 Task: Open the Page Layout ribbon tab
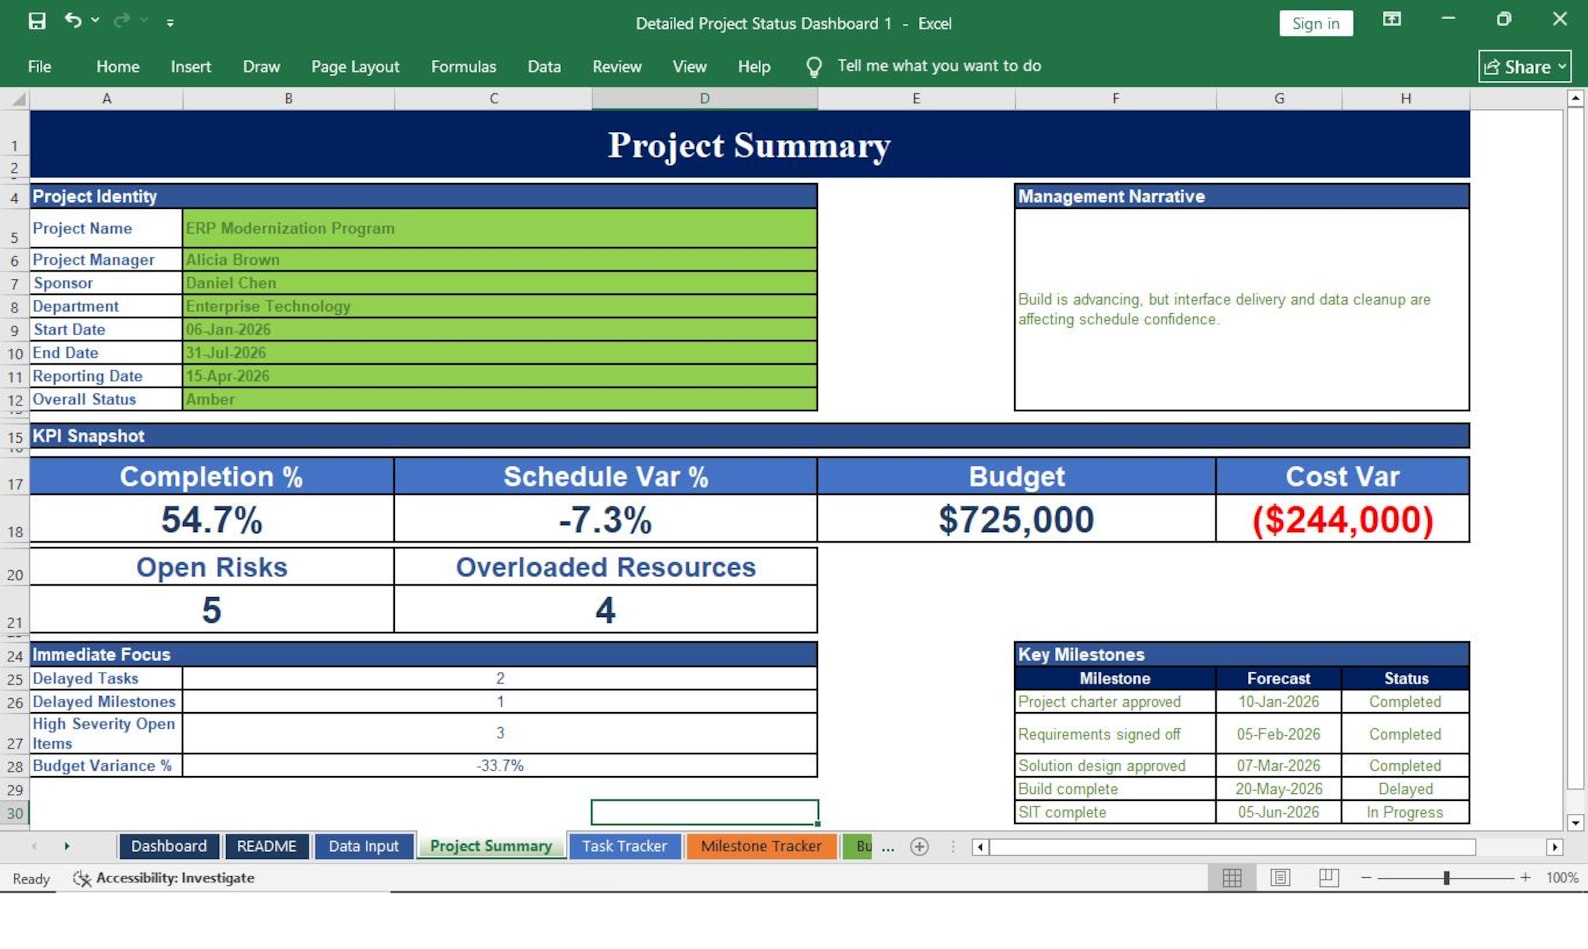(355, 66)
